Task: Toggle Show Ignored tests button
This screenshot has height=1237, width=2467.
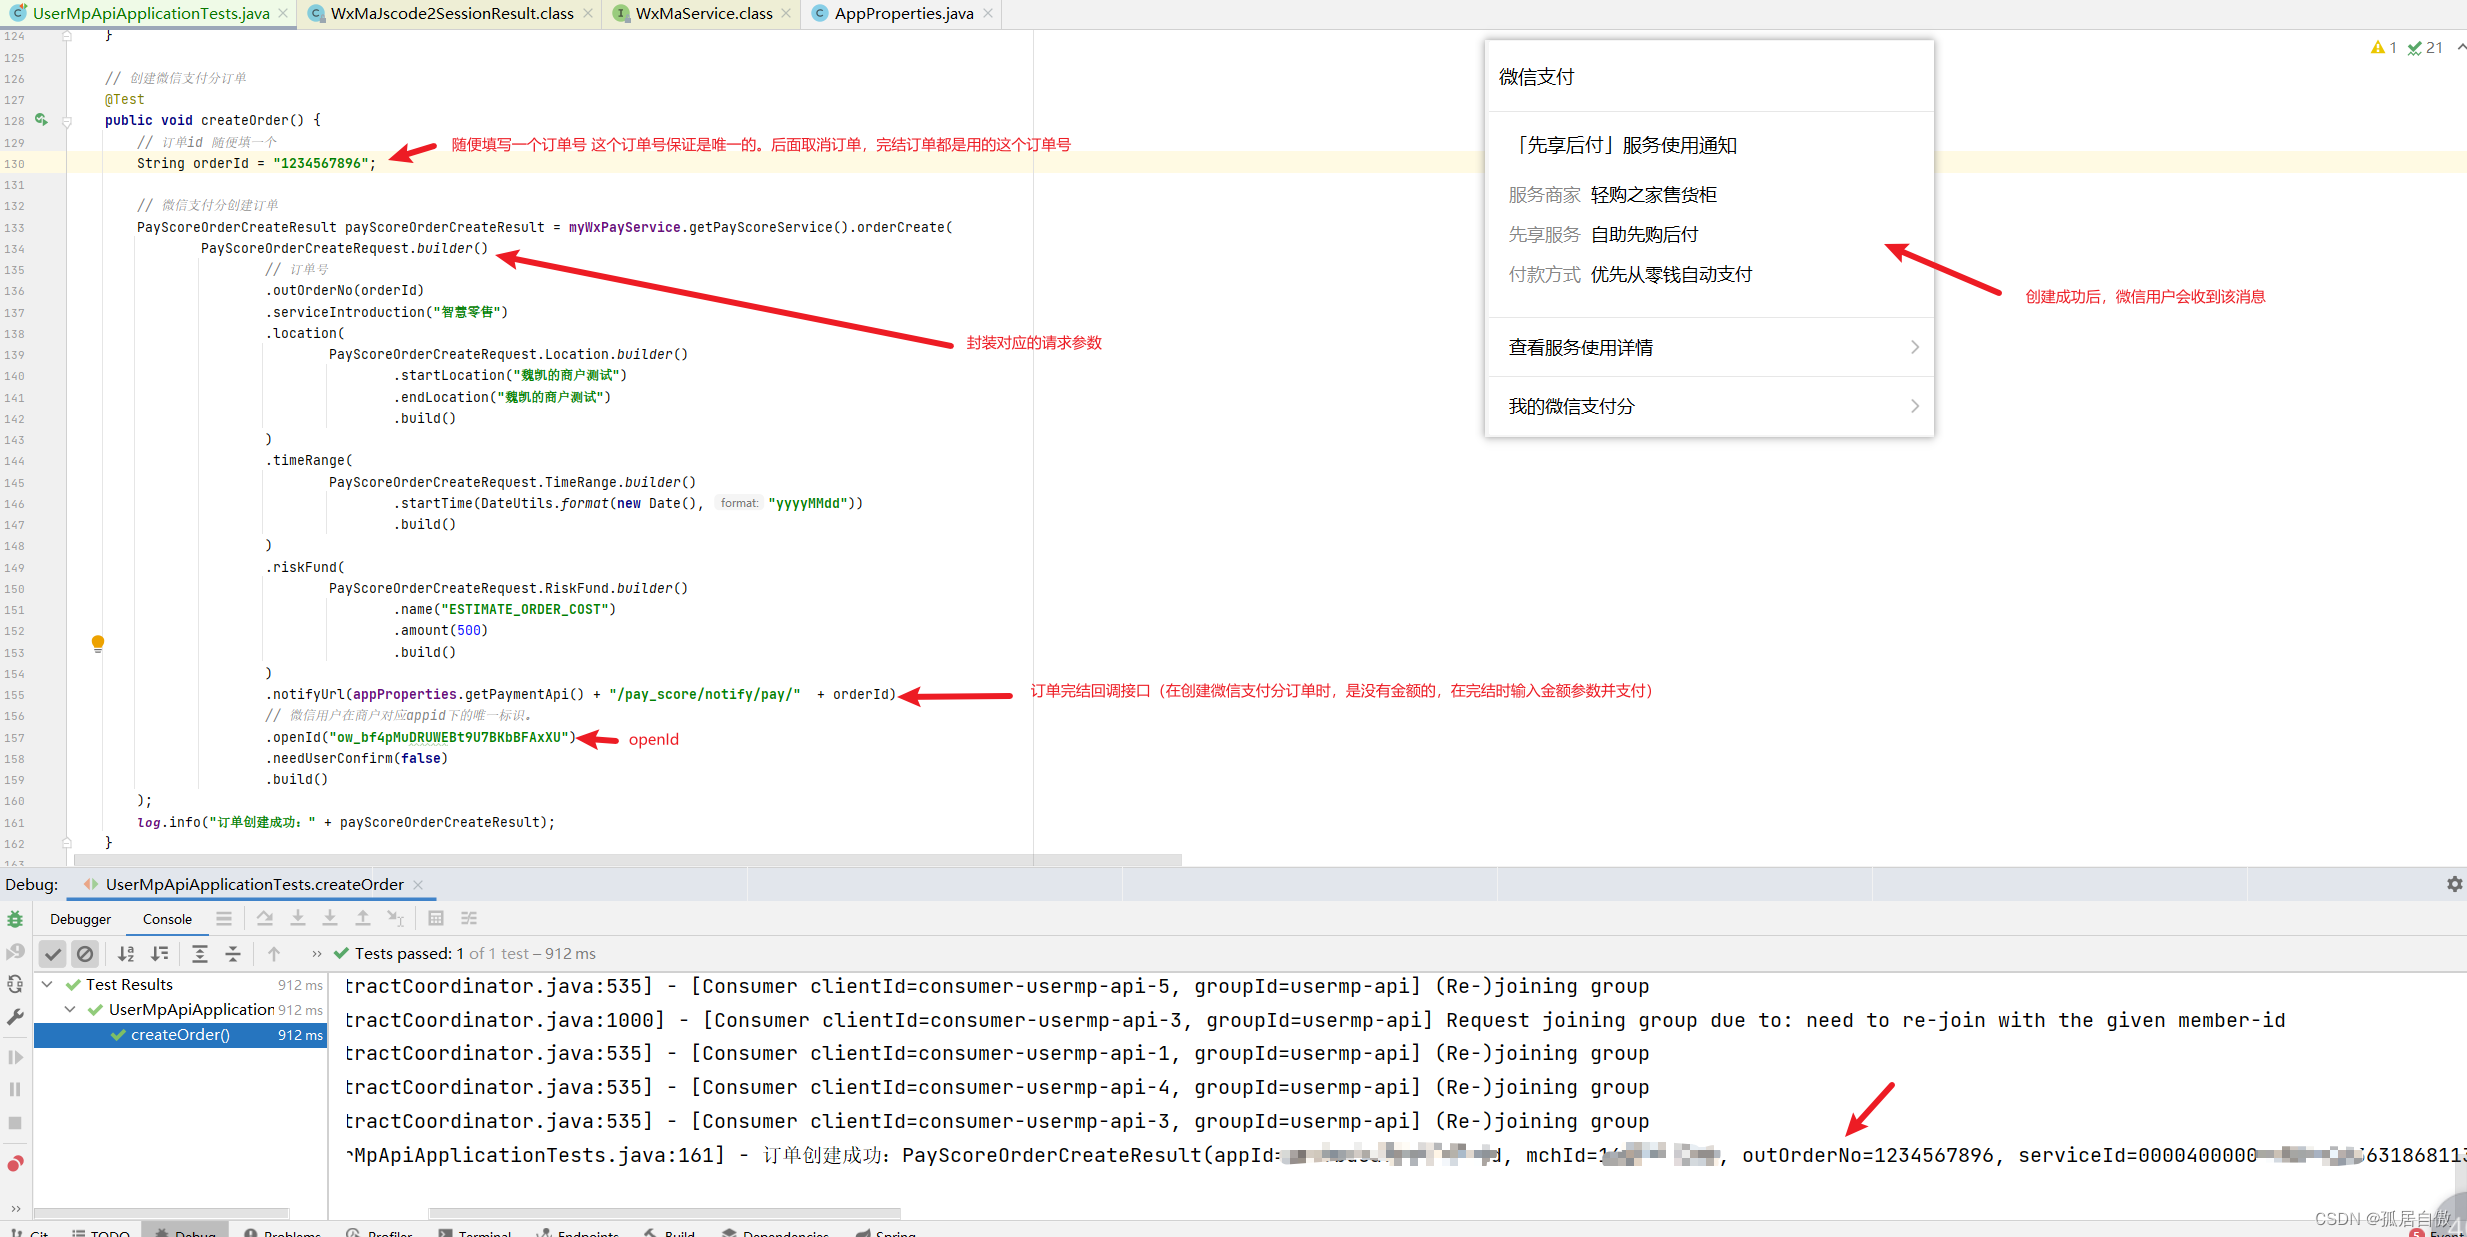Action: (86, 954)
